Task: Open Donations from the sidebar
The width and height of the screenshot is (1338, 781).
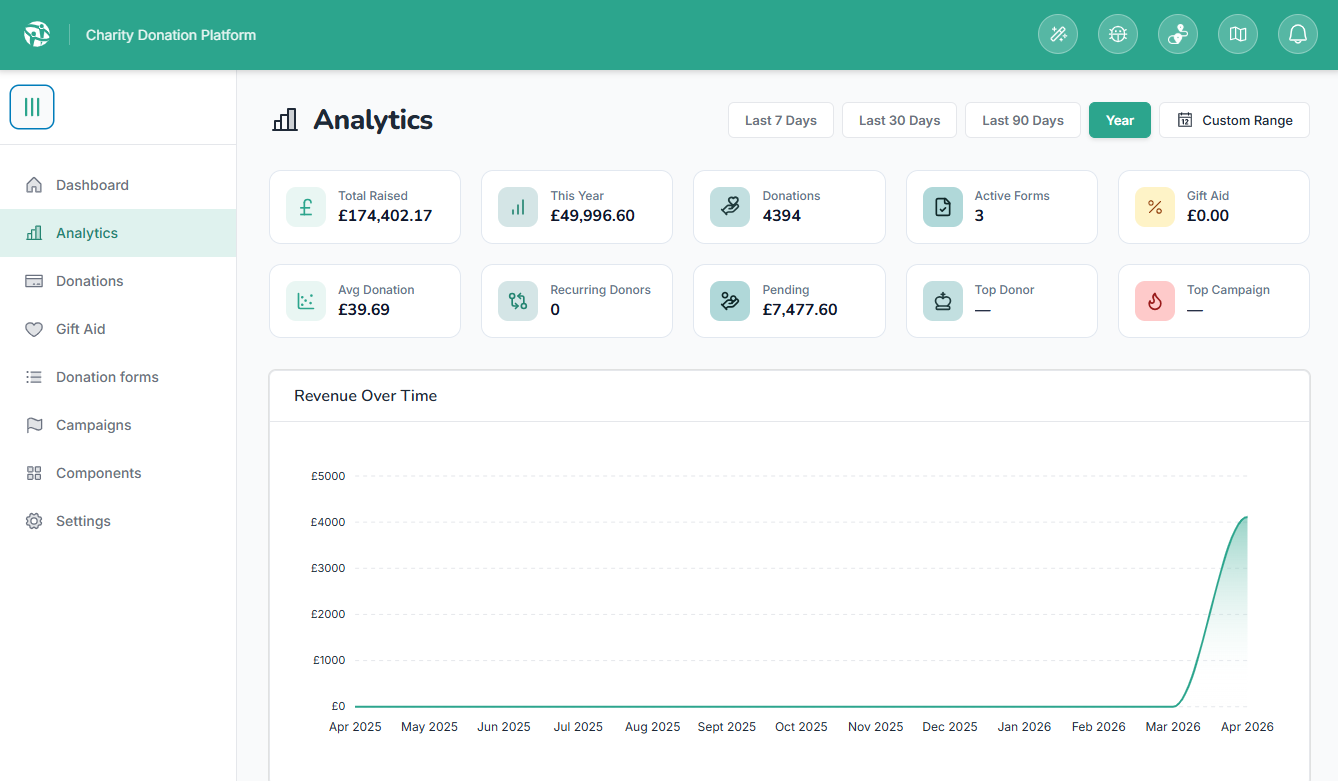Action: tap(90, 281)
